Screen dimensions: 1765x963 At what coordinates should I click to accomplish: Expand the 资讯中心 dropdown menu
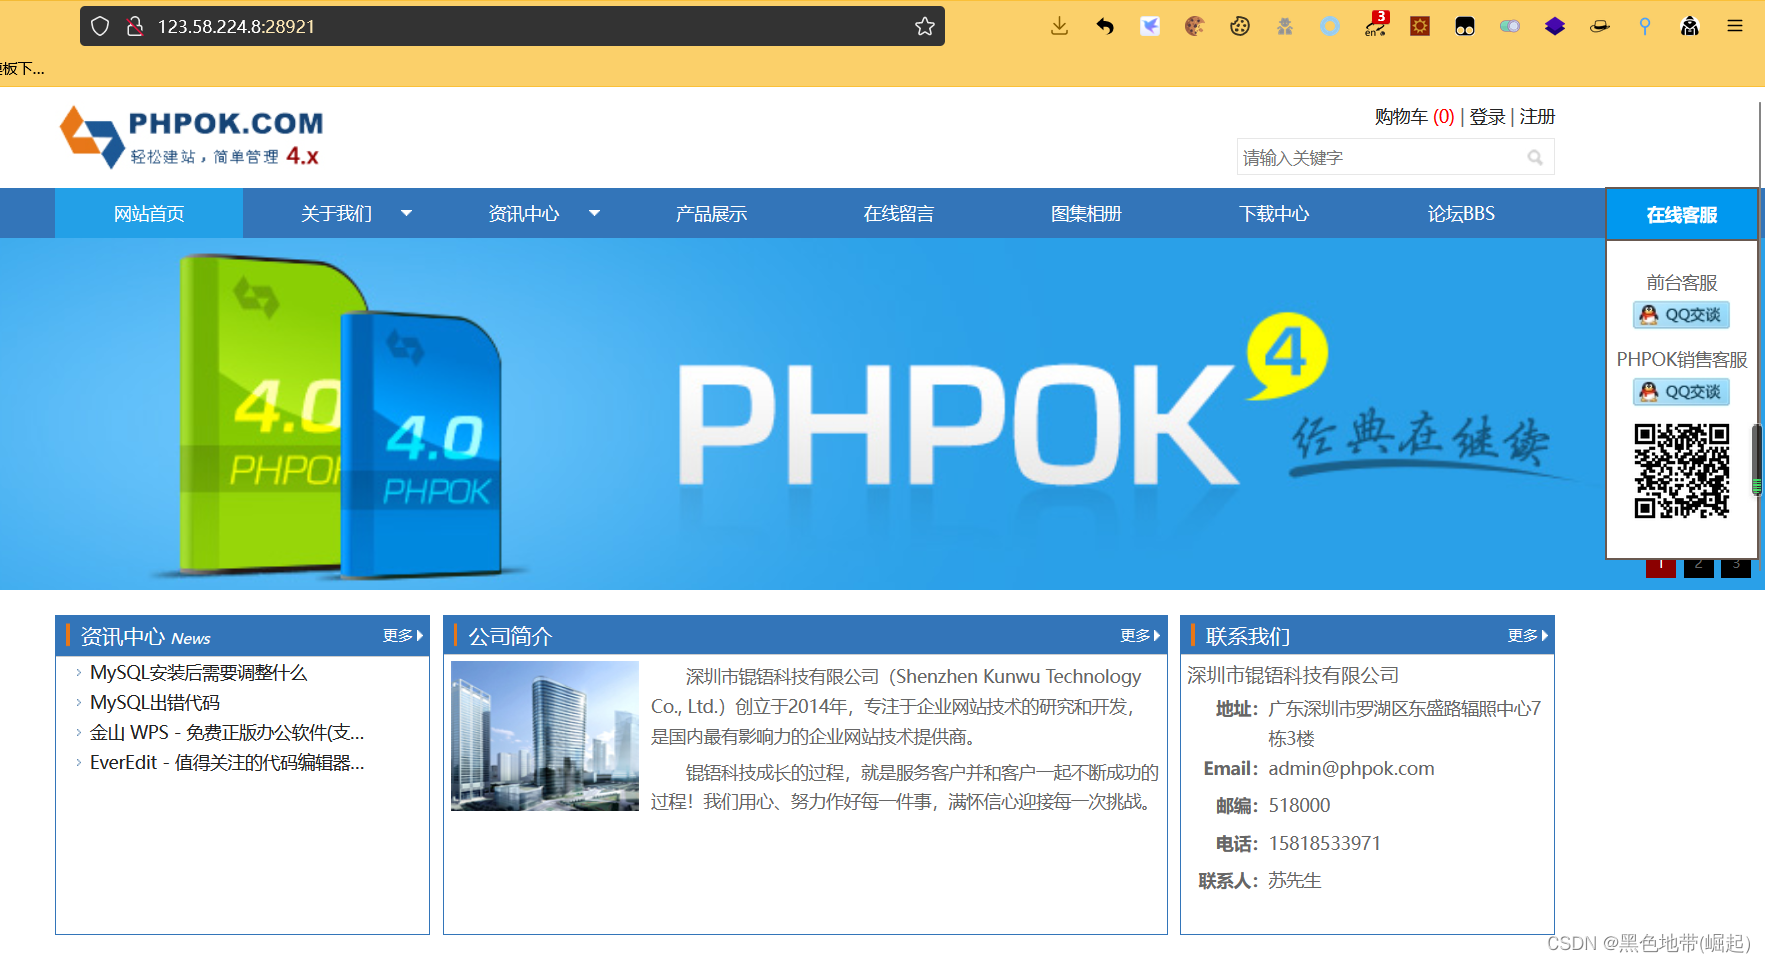pos(524,213)
